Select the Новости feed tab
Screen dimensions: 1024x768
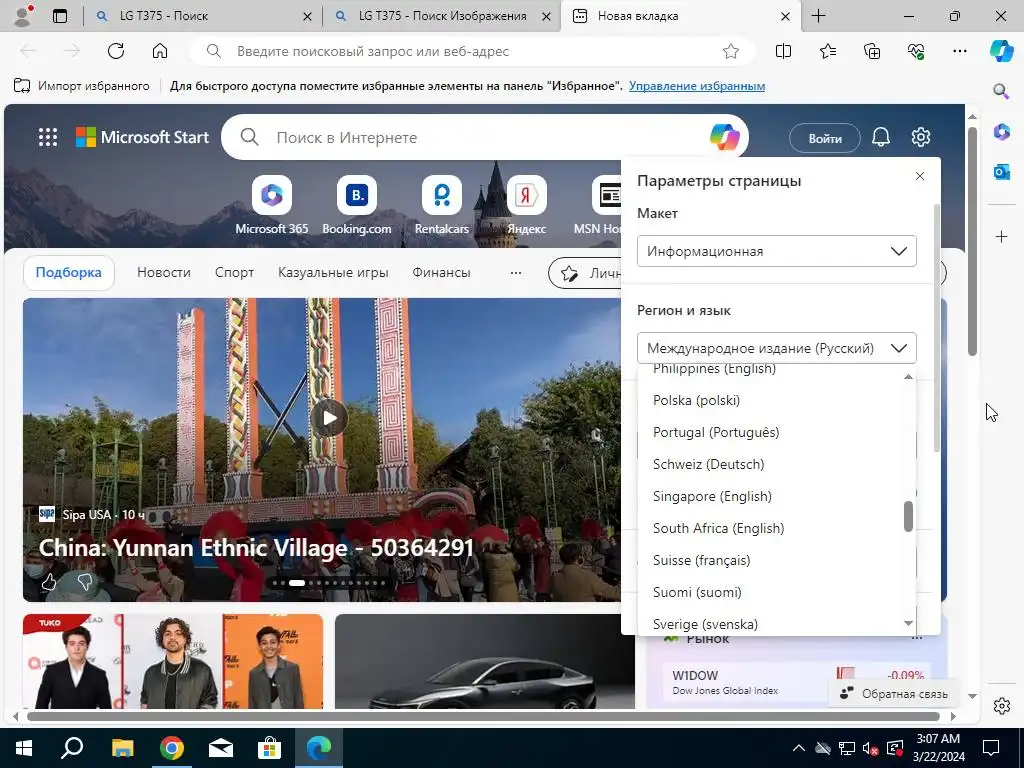(x=164, y=272)
